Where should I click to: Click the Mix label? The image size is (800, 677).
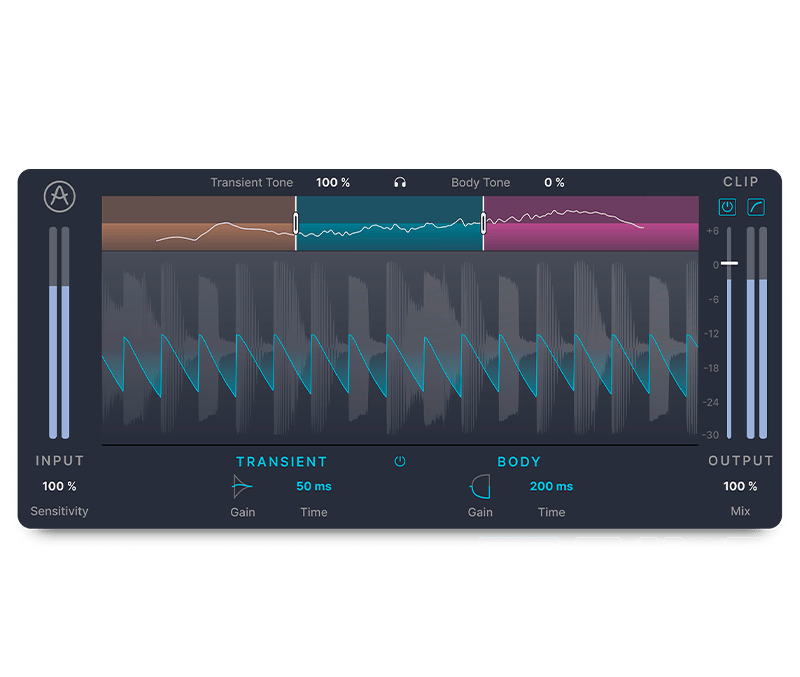tap(740, 511)
